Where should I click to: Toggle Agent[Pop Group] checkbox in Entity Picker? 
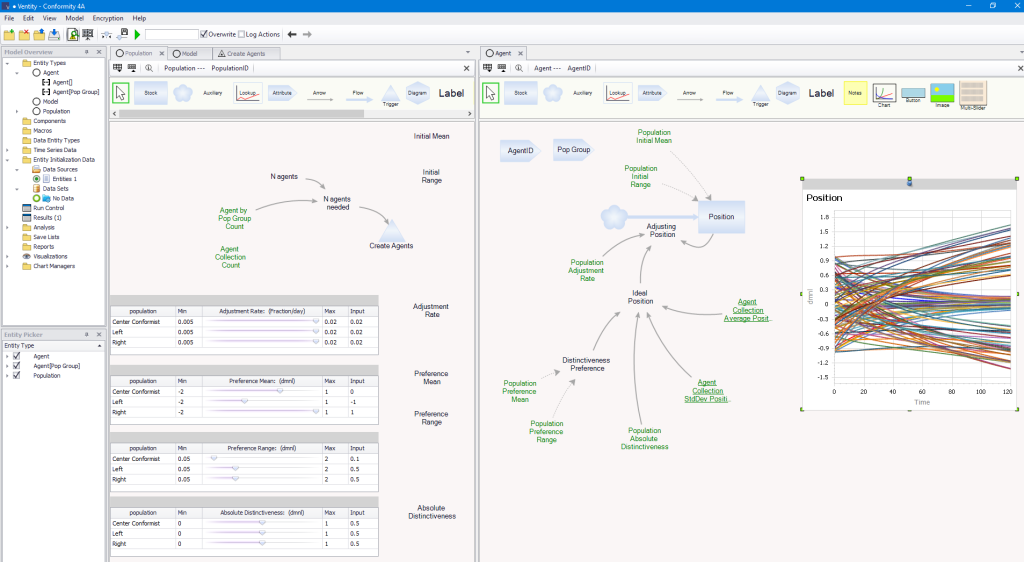(x=17, y=366)
